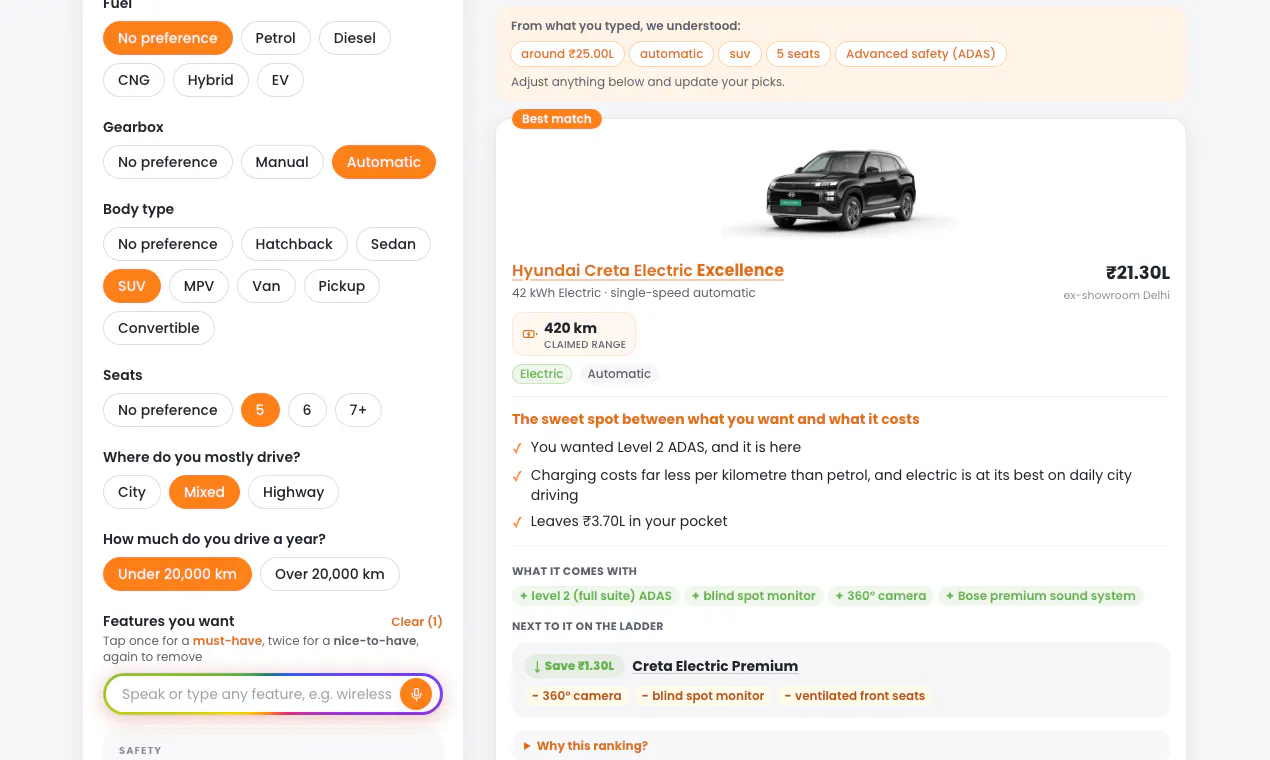Viewport: 1270px width, 760px height.
Task: Click the Advanced safety (ADAS) tag
Action: [x=921, y=54]
